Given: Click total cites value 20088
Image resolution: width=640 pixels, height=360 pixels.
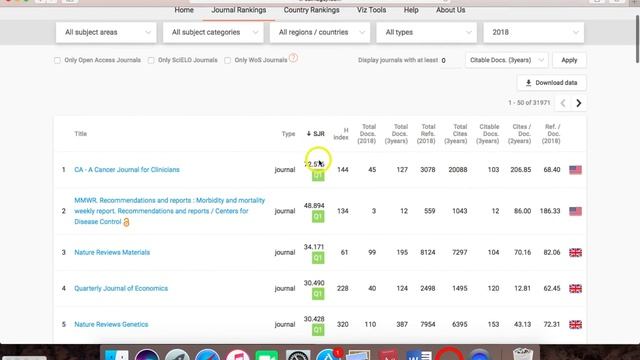Looking at the screenshot, I should 458,170.
